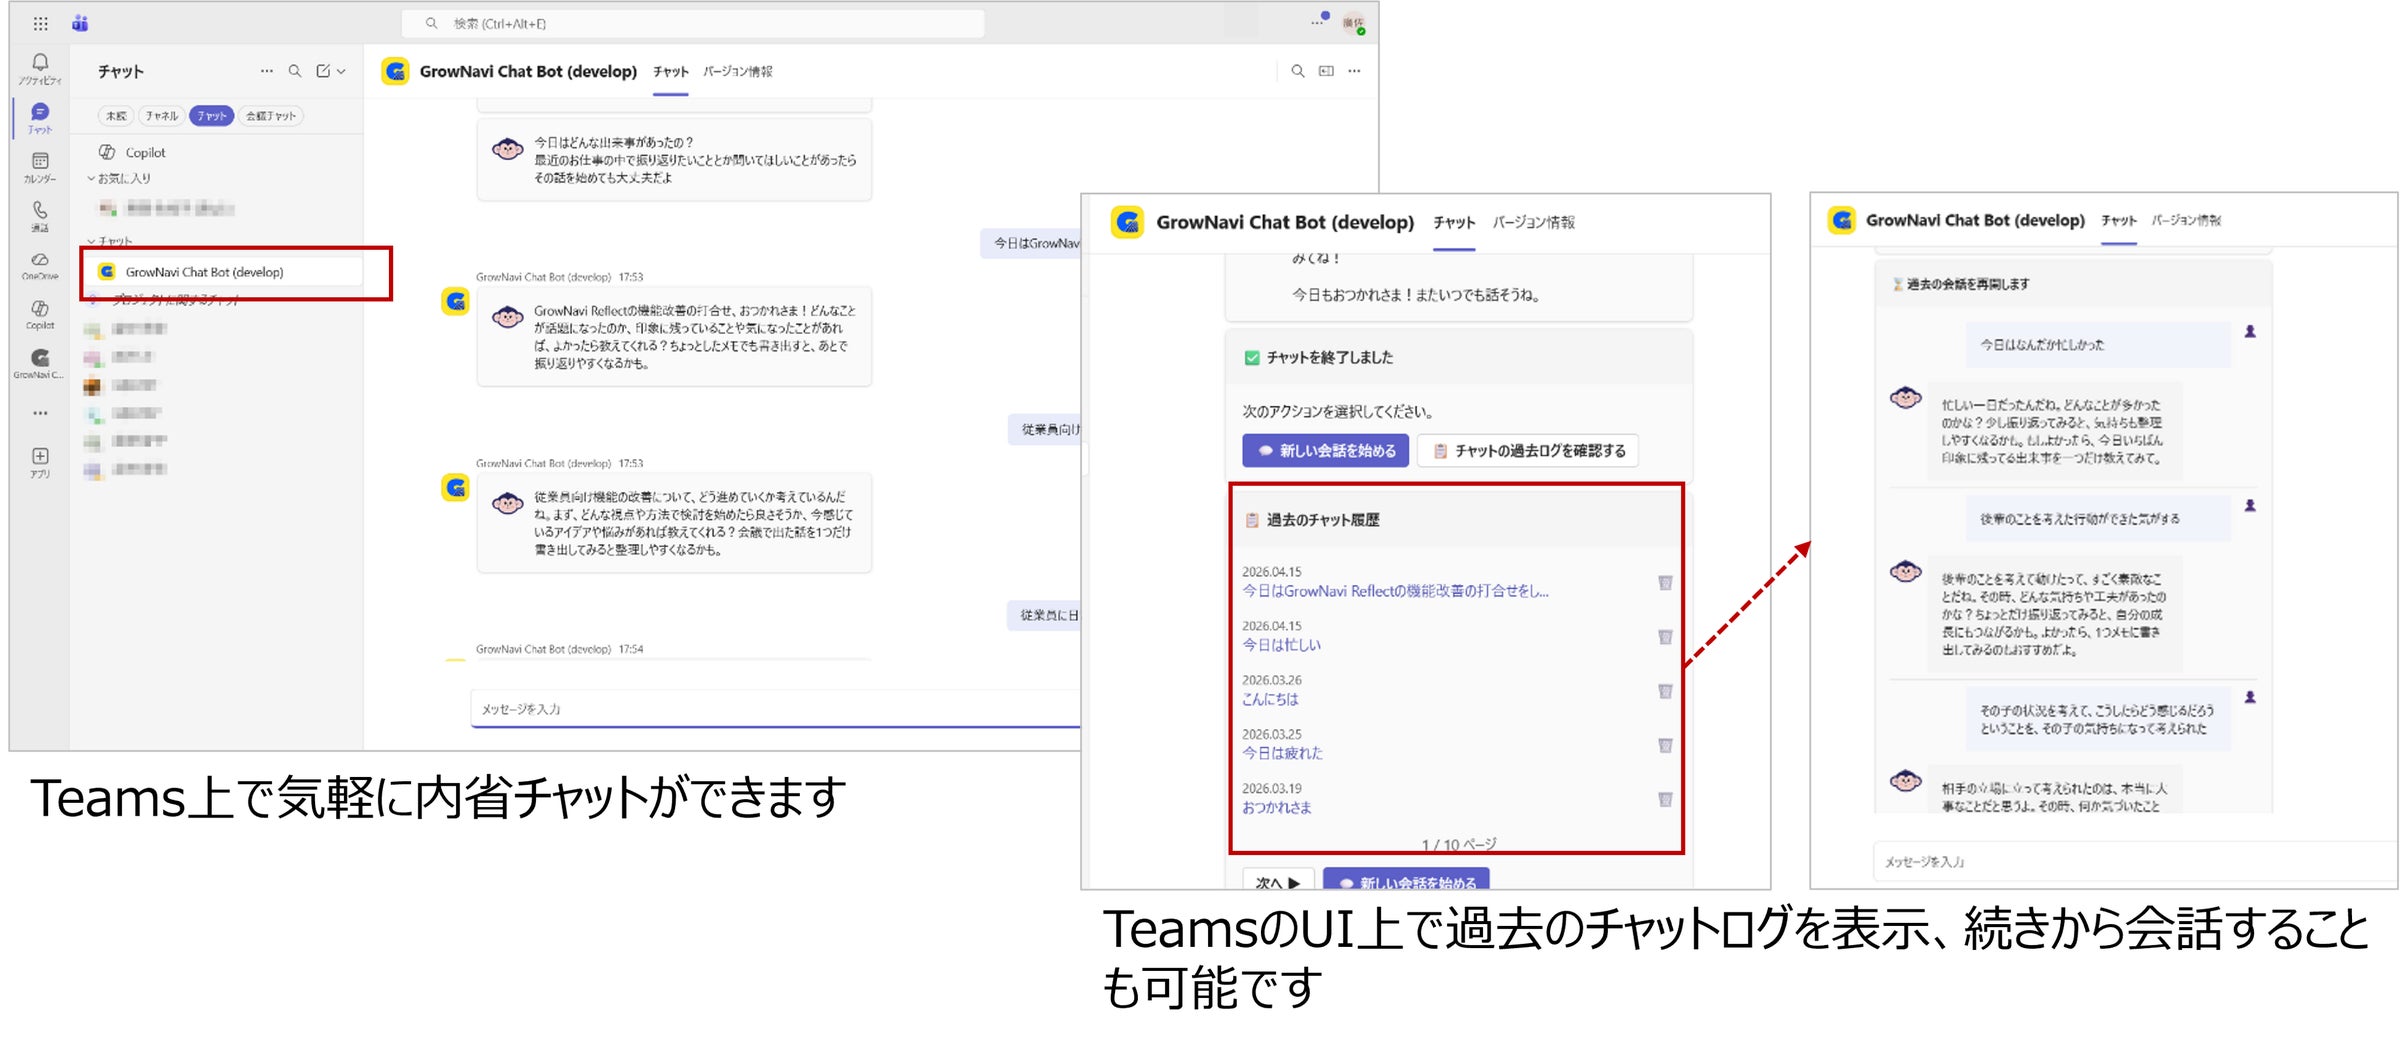Open バージョン情報 tab in main Teams window

[x=737, y=72]
